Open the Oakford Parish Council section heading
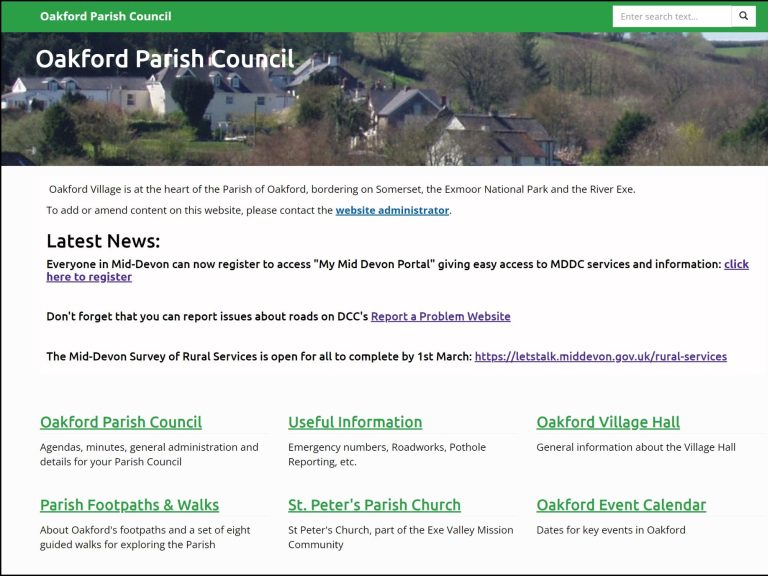 coord(120,422)
